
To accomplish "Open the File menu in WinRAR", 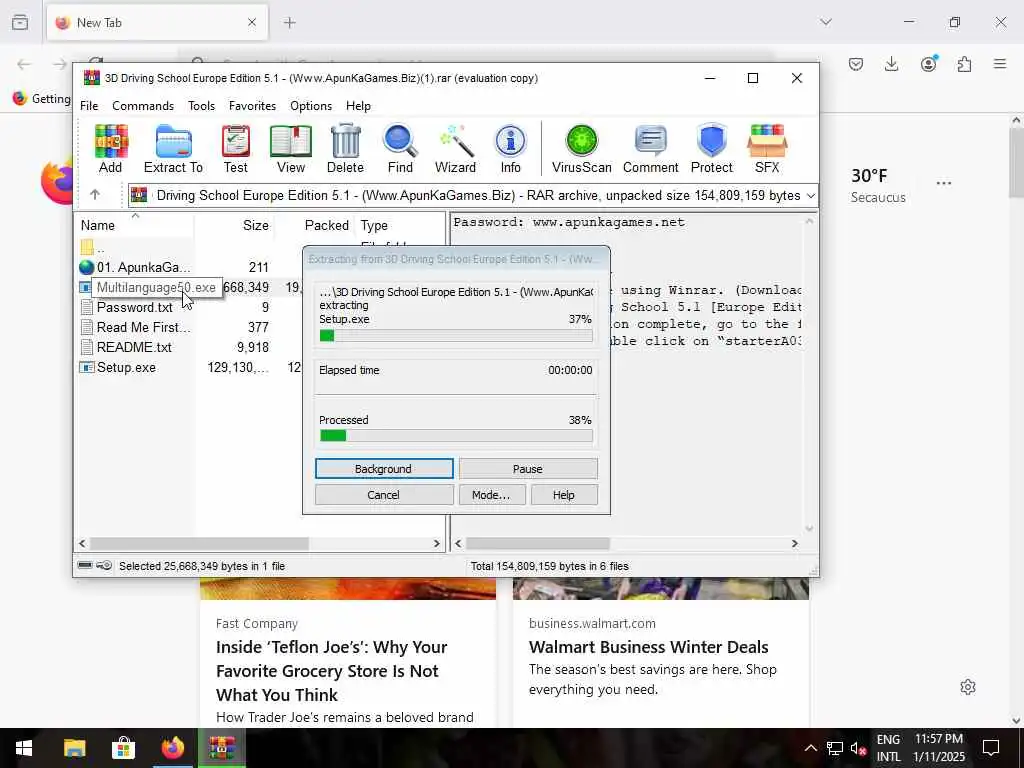I will 89,106.
